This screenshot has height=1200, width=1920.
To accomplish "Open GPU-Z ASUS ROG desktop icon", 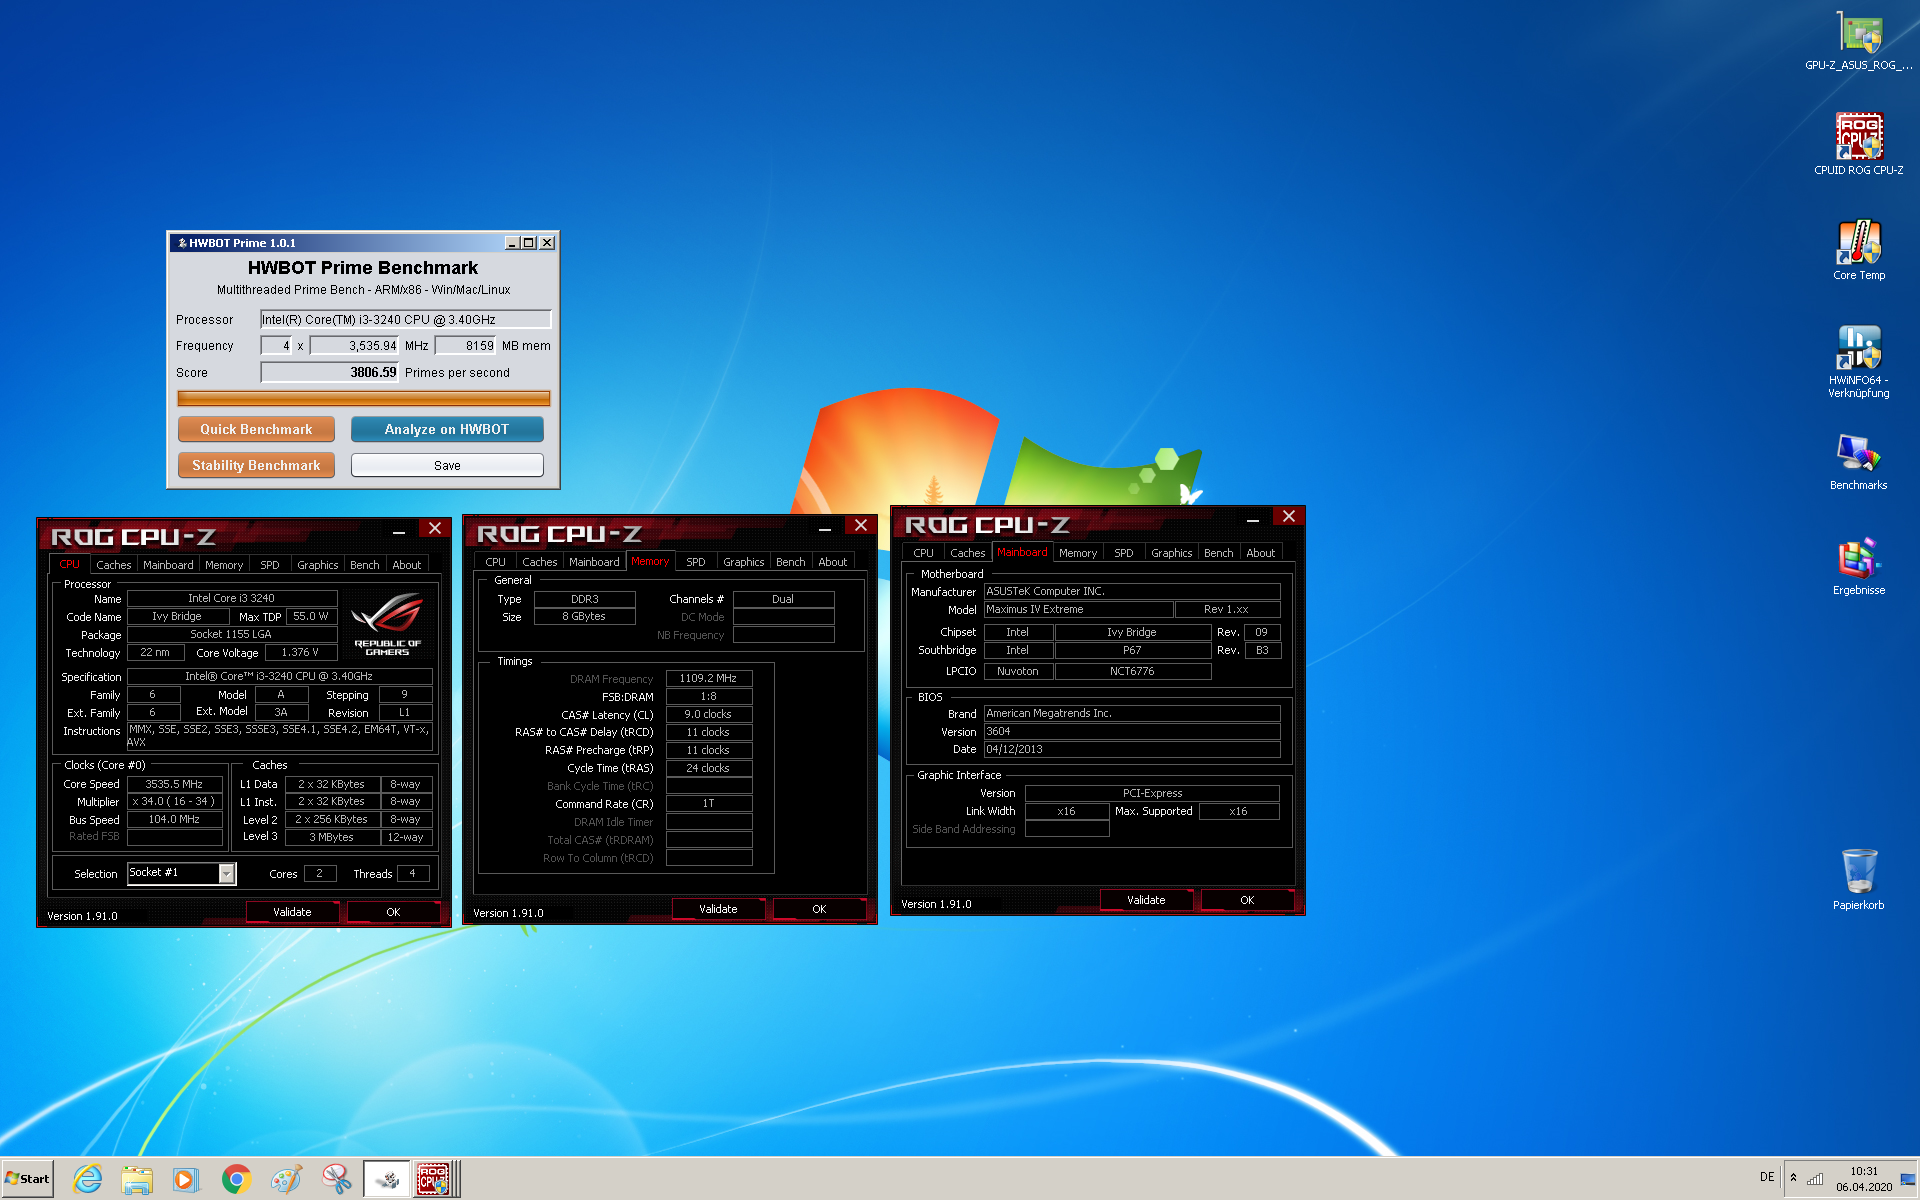I will (x=1858, y=41).
